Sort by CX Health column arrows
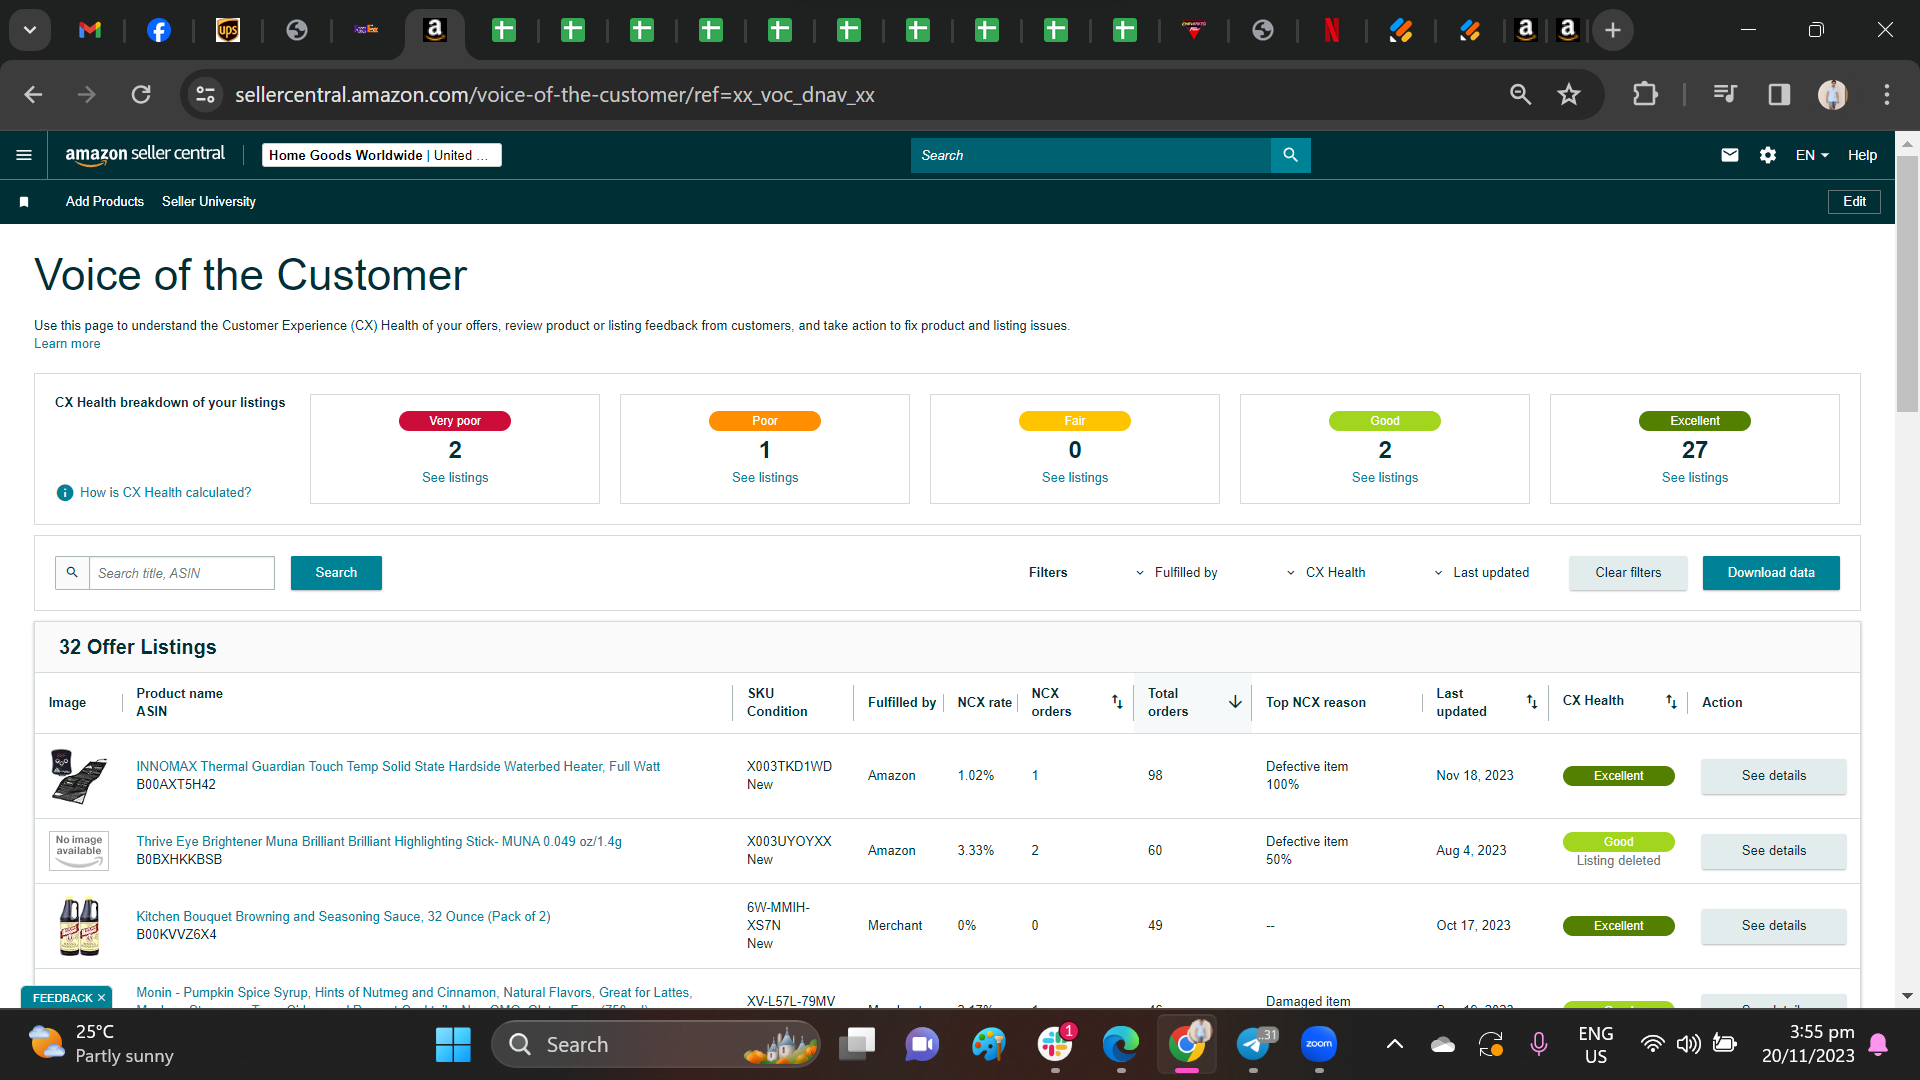1920x1080 pixels. (x=1671, y=702)
